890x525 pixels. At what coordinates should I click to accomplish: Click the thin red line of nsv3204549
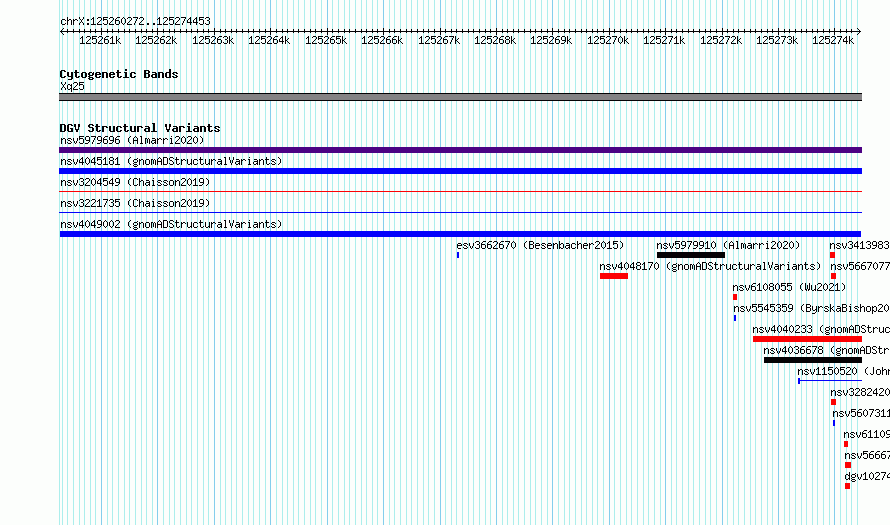click(x=460, y=192)
